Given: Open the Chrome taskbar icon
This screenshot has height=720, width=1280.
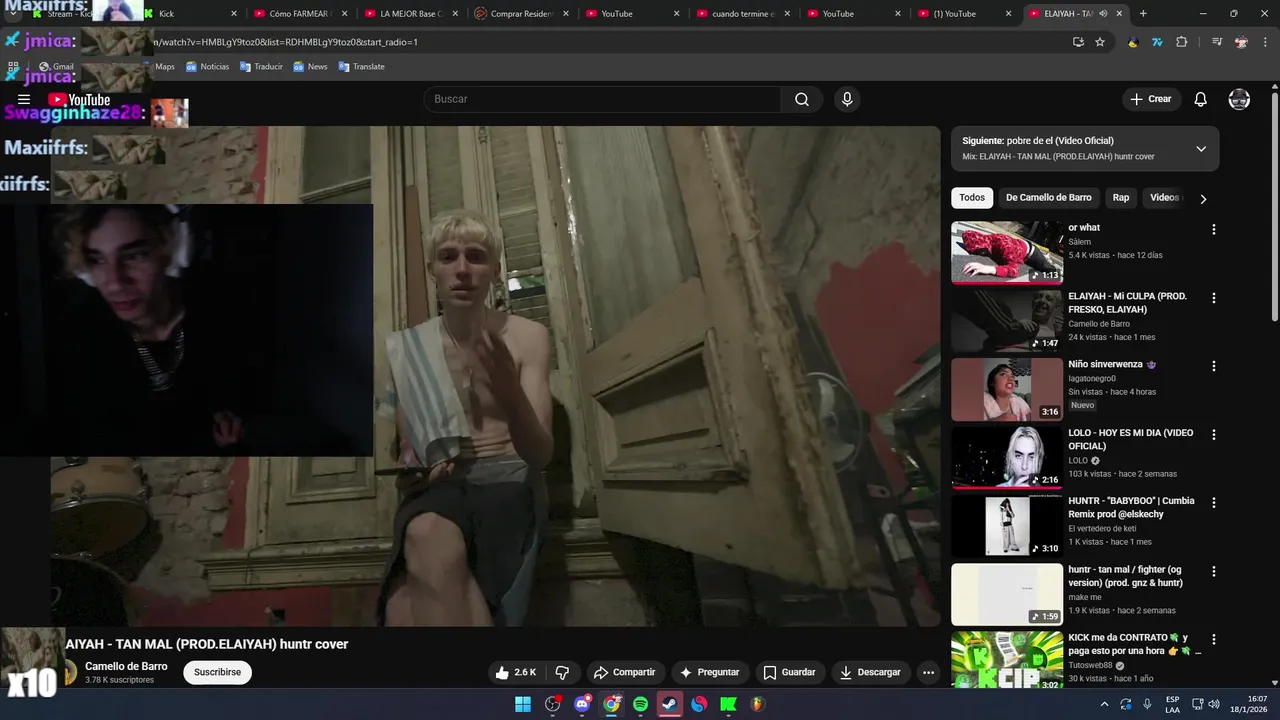Looking at the screenshot, I should pyautogui.click(x=611, y=704).
